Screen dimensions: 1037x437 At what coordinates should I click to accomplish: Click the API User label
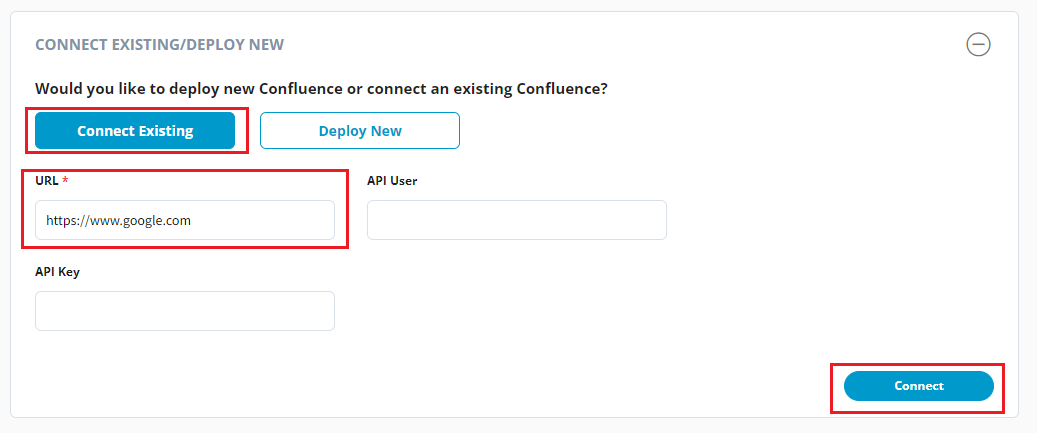click(x=392, y=181)
